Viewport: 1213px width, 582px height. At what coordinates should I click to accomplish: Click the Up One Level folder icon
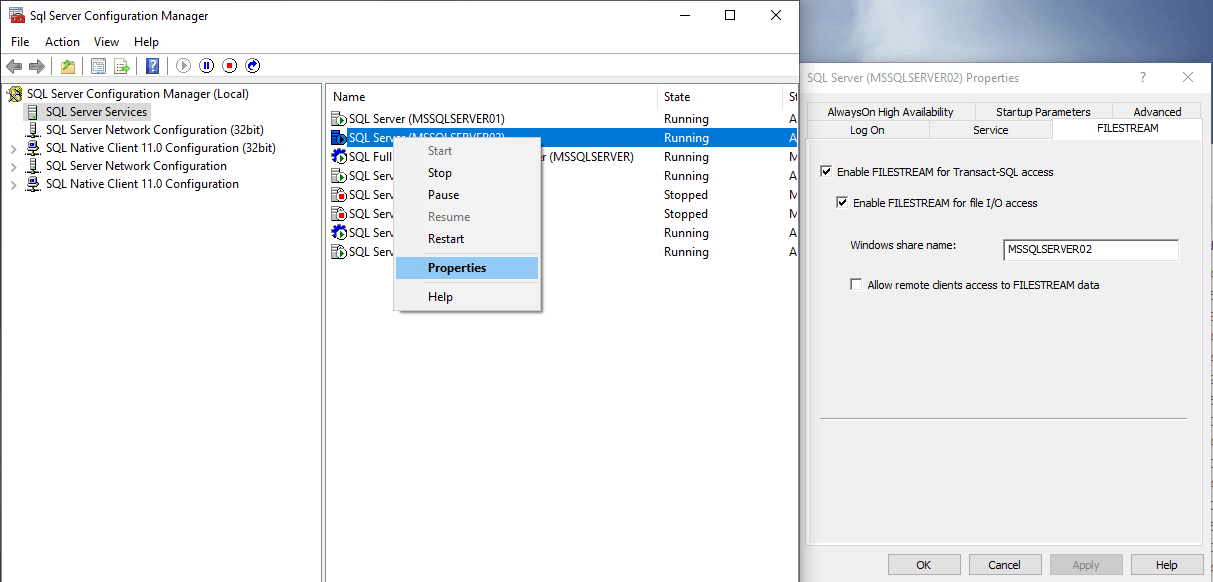click(67, 66)
